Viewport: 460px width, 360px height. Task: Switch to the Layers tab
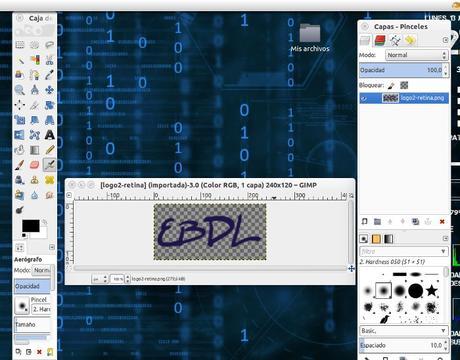(x=365, y=40)
